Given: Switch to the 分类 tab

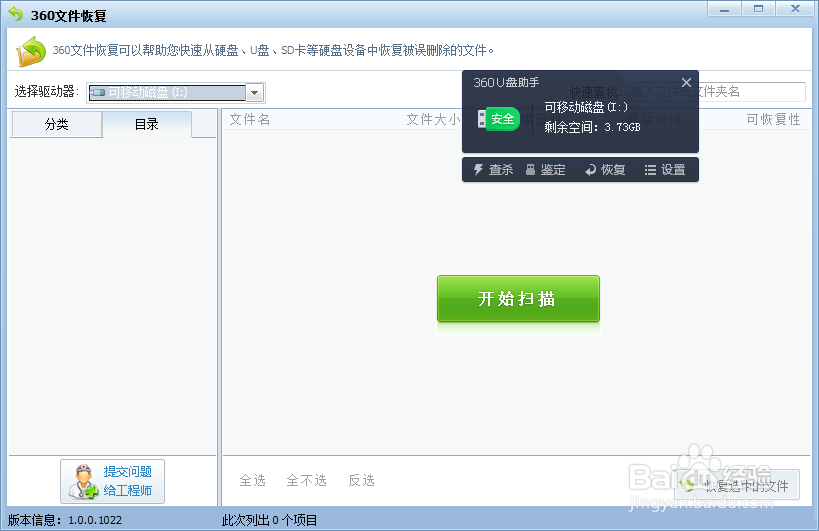Looking at the screenshot, I should 56,124.
